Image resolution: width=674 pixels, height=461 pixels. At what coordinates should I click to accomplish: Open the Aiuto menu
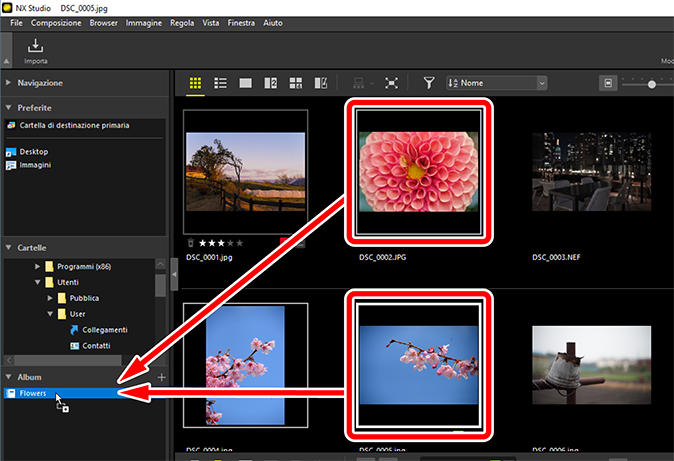click(273, 23)
